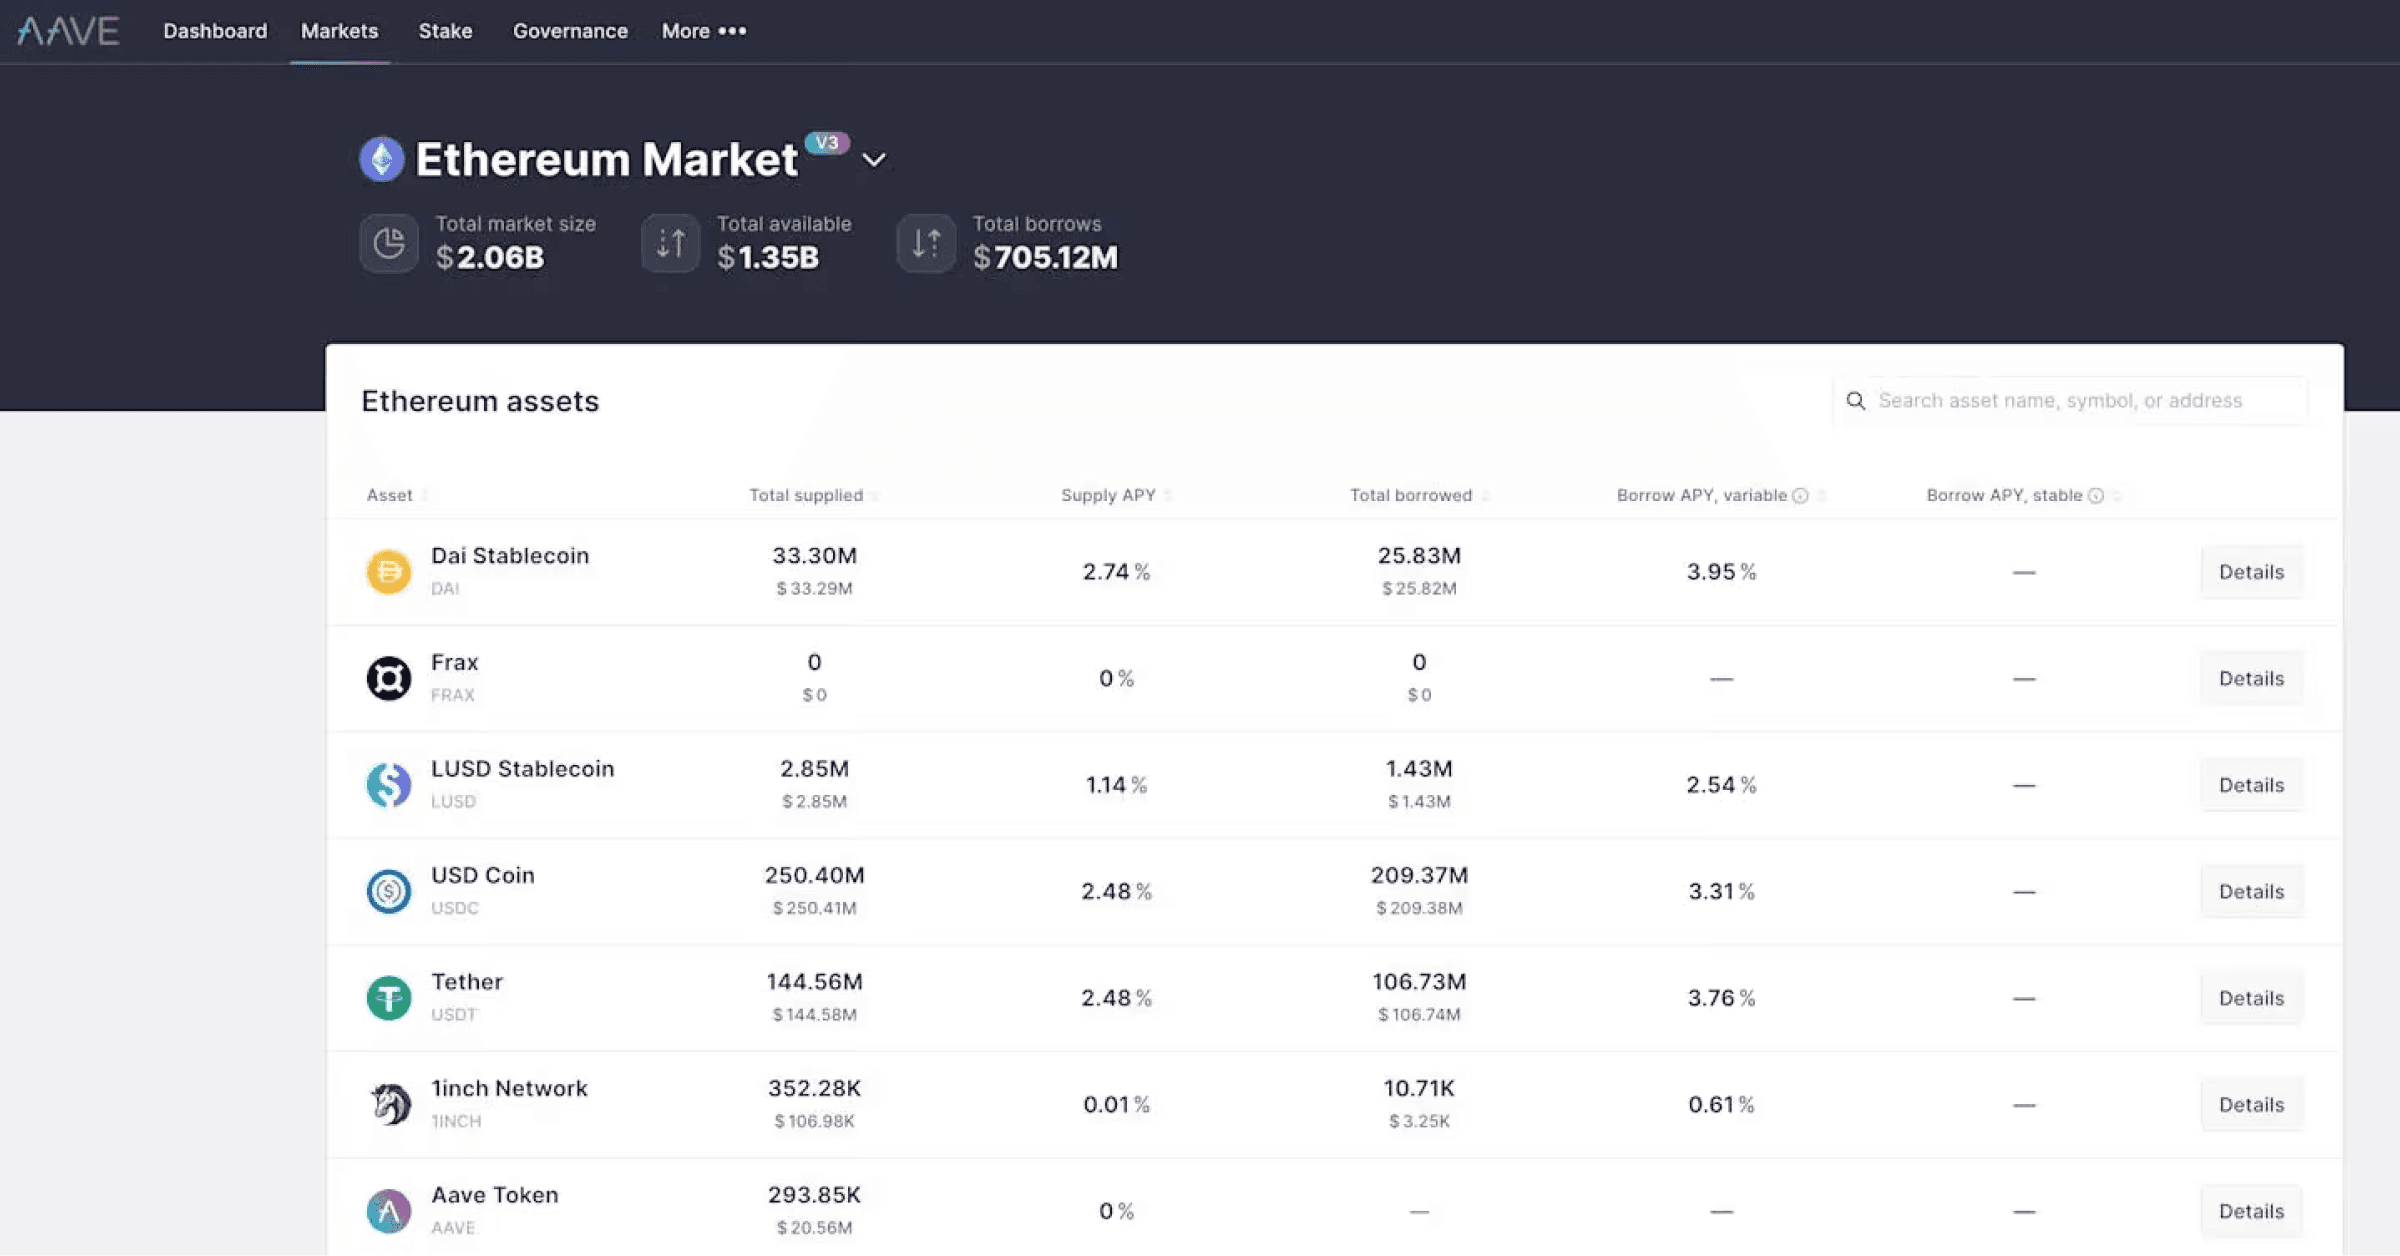Sort by the Total supplied column header
The height and width of the screenshot is (1256, 2400).
806,495
